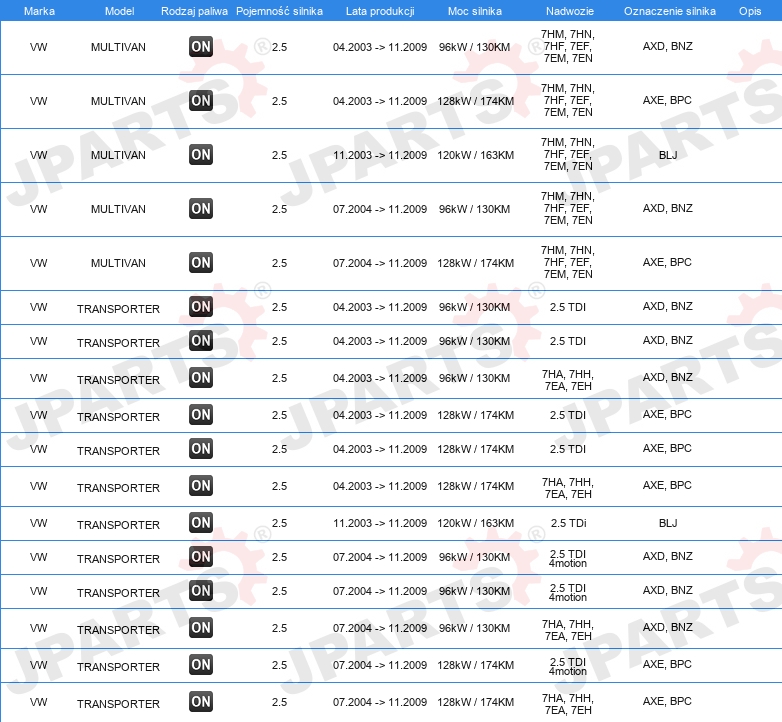This screenshot has height=722, width=782.
Task: Click 96kW / 130KM in MULTIVAN 04.2003 row
Action: 474,47
